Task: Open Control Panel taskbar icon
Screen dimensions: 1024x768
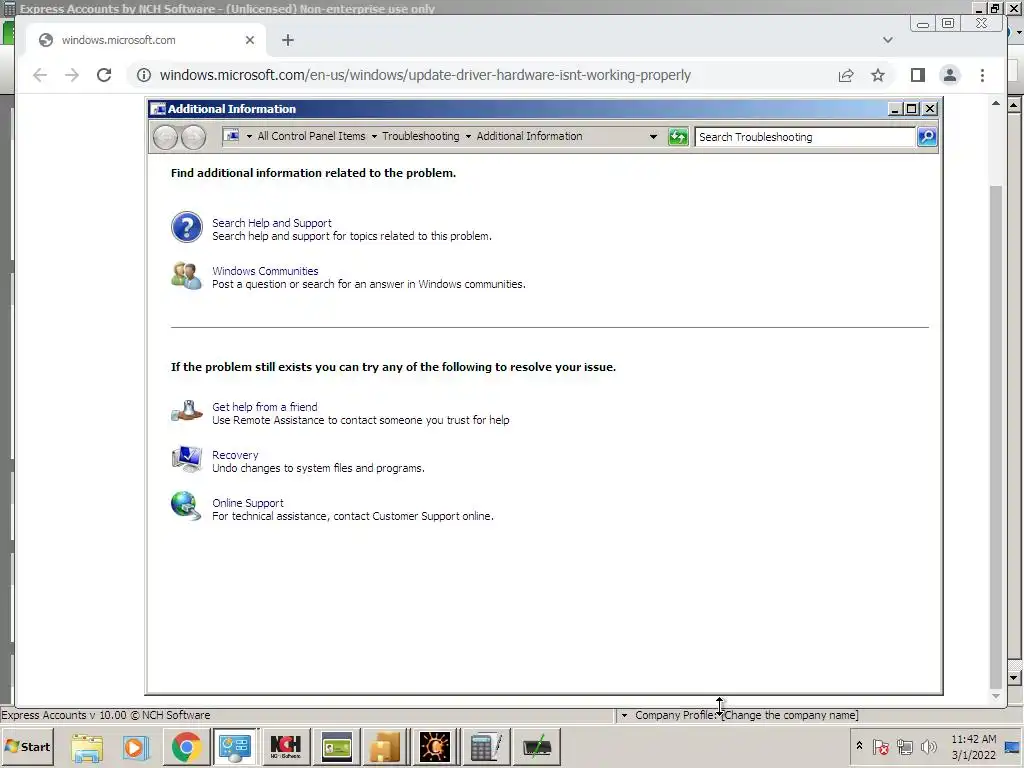Action: (x=235, y=747)
